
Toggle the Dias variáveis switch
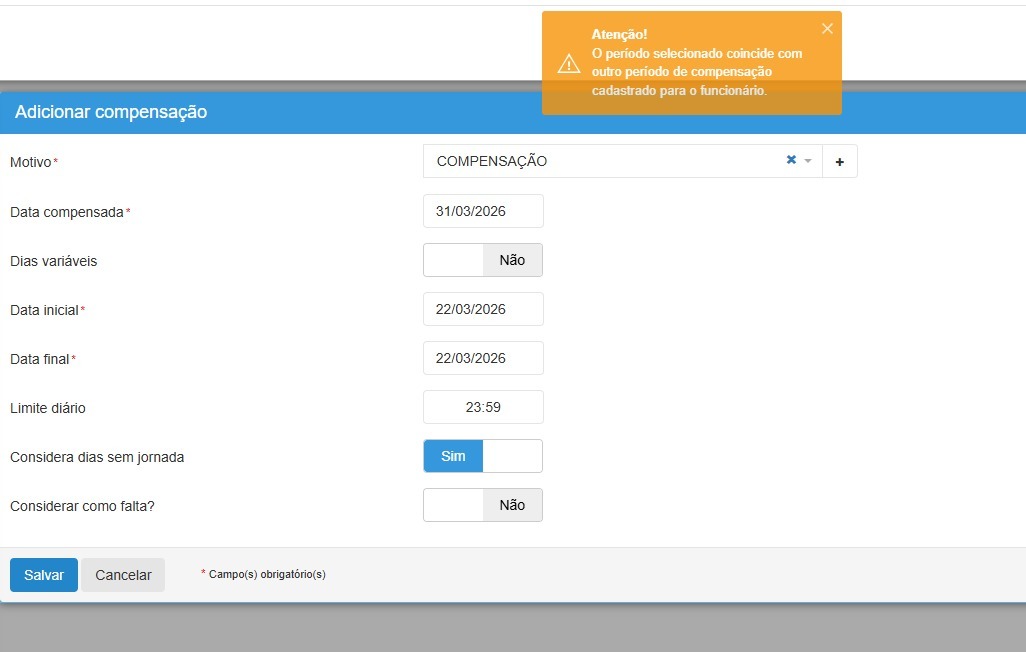click(483, 260)
